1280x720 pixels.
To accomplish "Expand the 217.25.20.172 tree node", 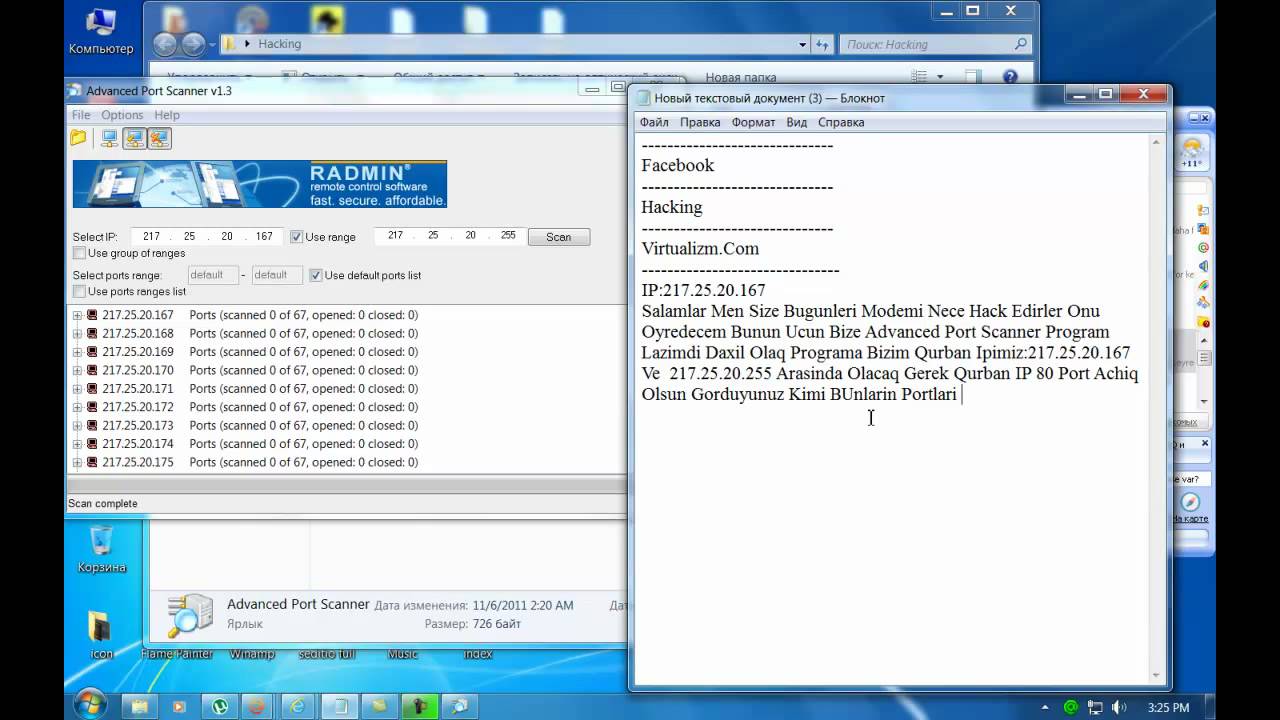I will coord(77,407).
